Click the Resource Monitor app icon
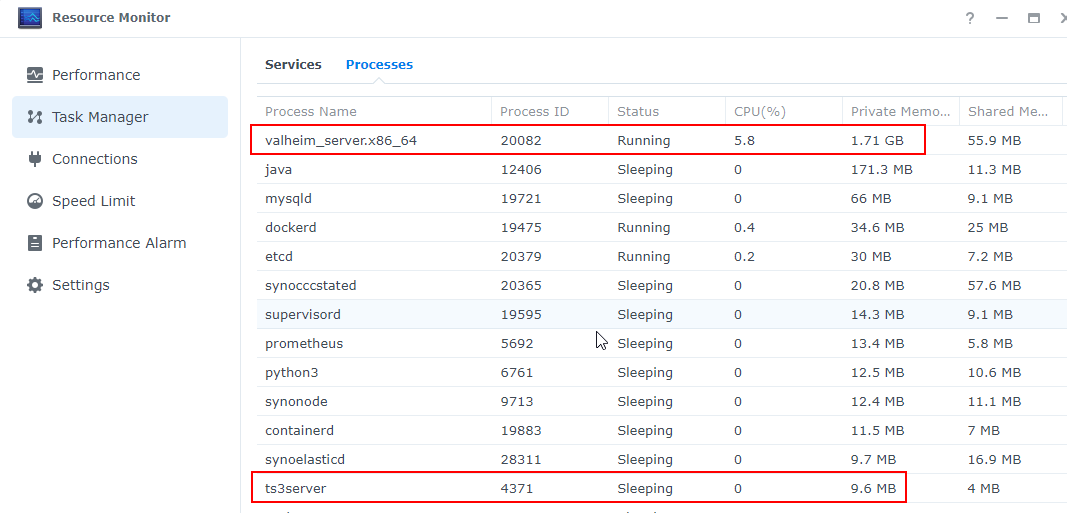Screen dimensions: 1067x513 pyautogui.click(x=30, y=18)
